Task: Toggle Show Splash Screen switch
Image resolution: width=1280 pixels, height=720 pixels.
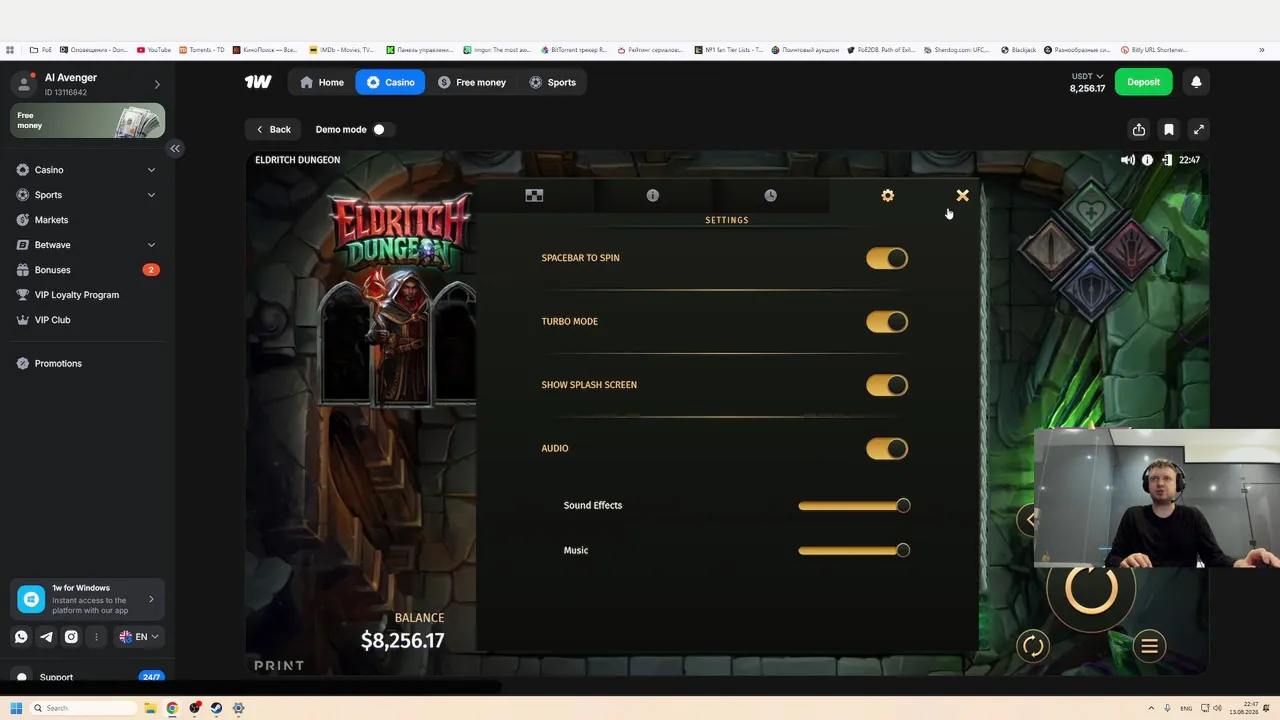Action: point(887,385)
